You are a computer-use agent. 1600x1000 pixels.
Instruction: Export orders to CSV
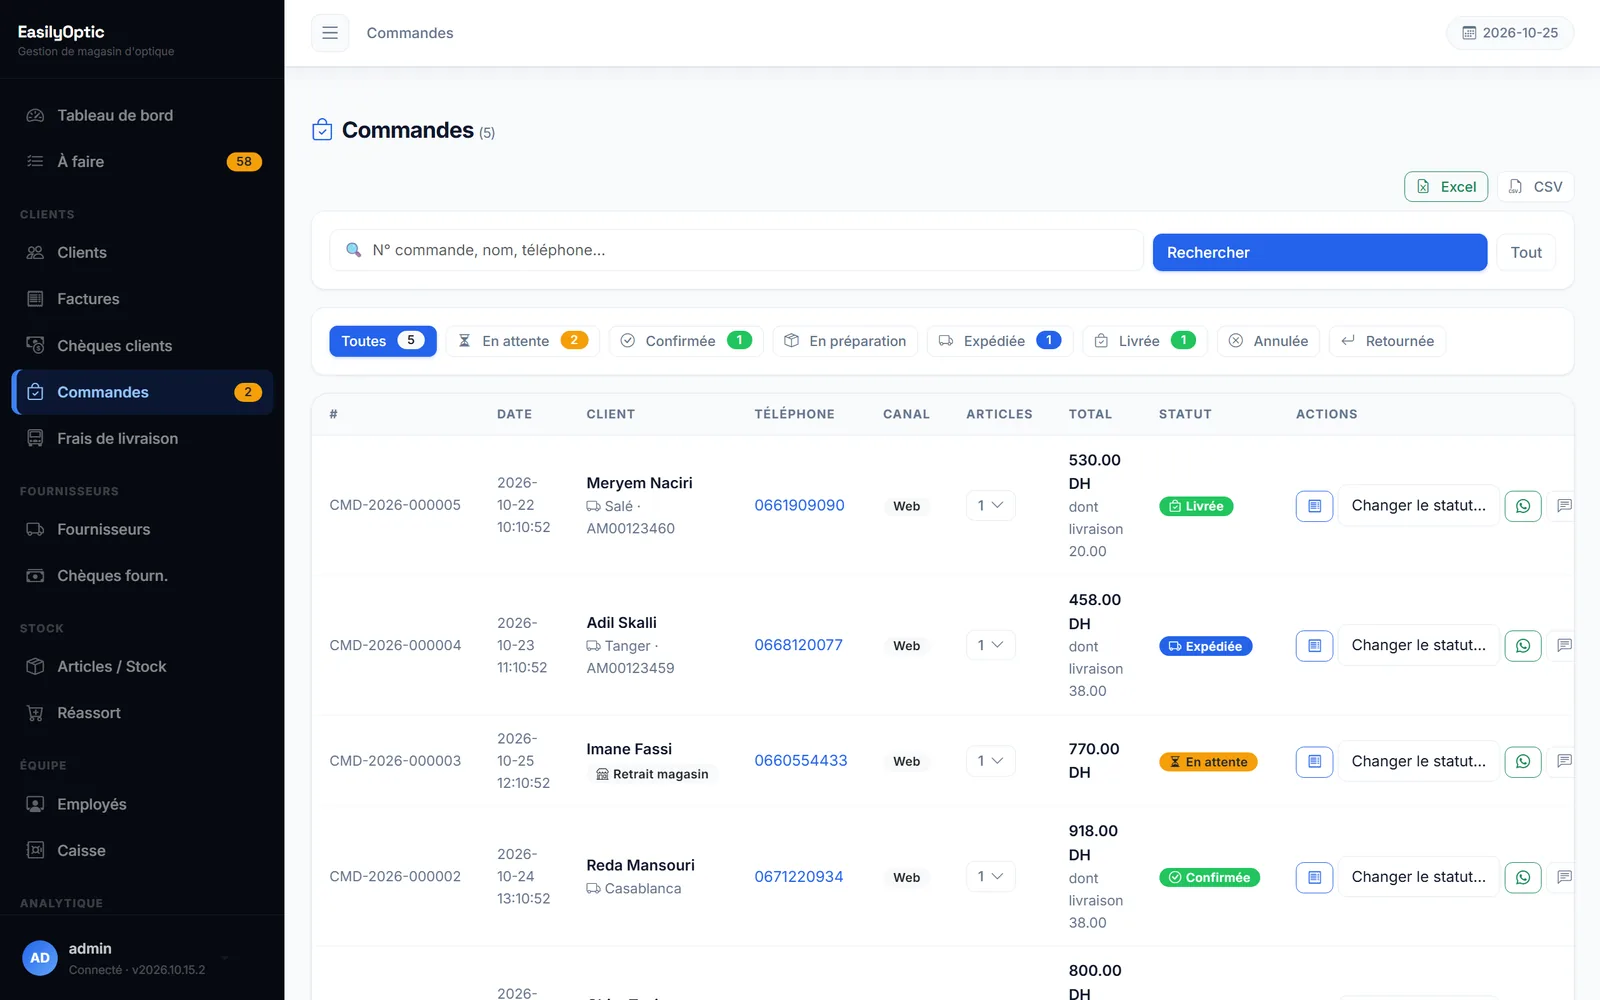1535,187
